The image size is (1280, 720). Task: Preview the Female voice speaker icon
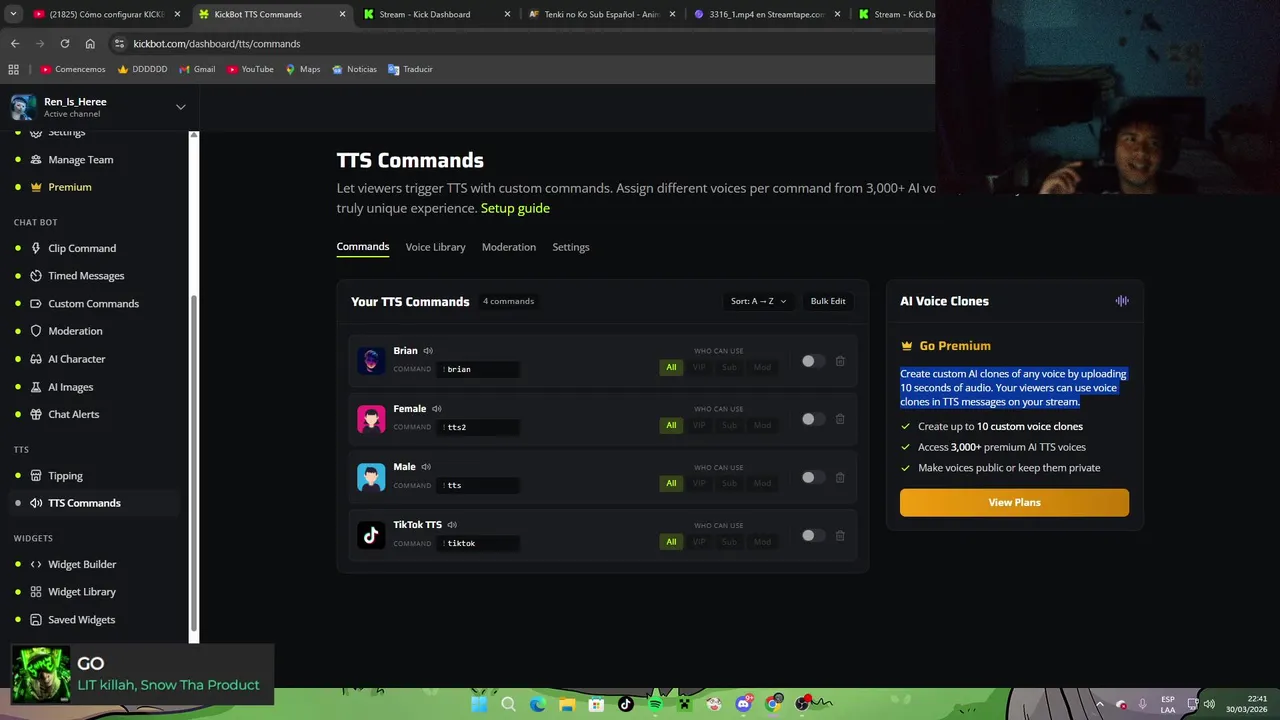coord(437,409)
